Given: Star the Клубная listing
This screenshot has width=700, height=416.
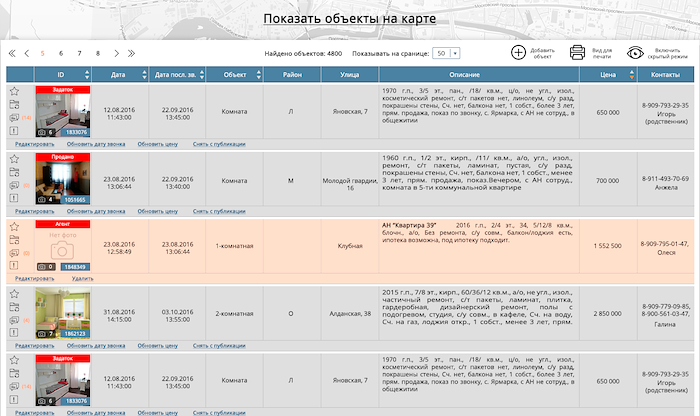Looking at the screenshot, I should [x=14, y=226].
